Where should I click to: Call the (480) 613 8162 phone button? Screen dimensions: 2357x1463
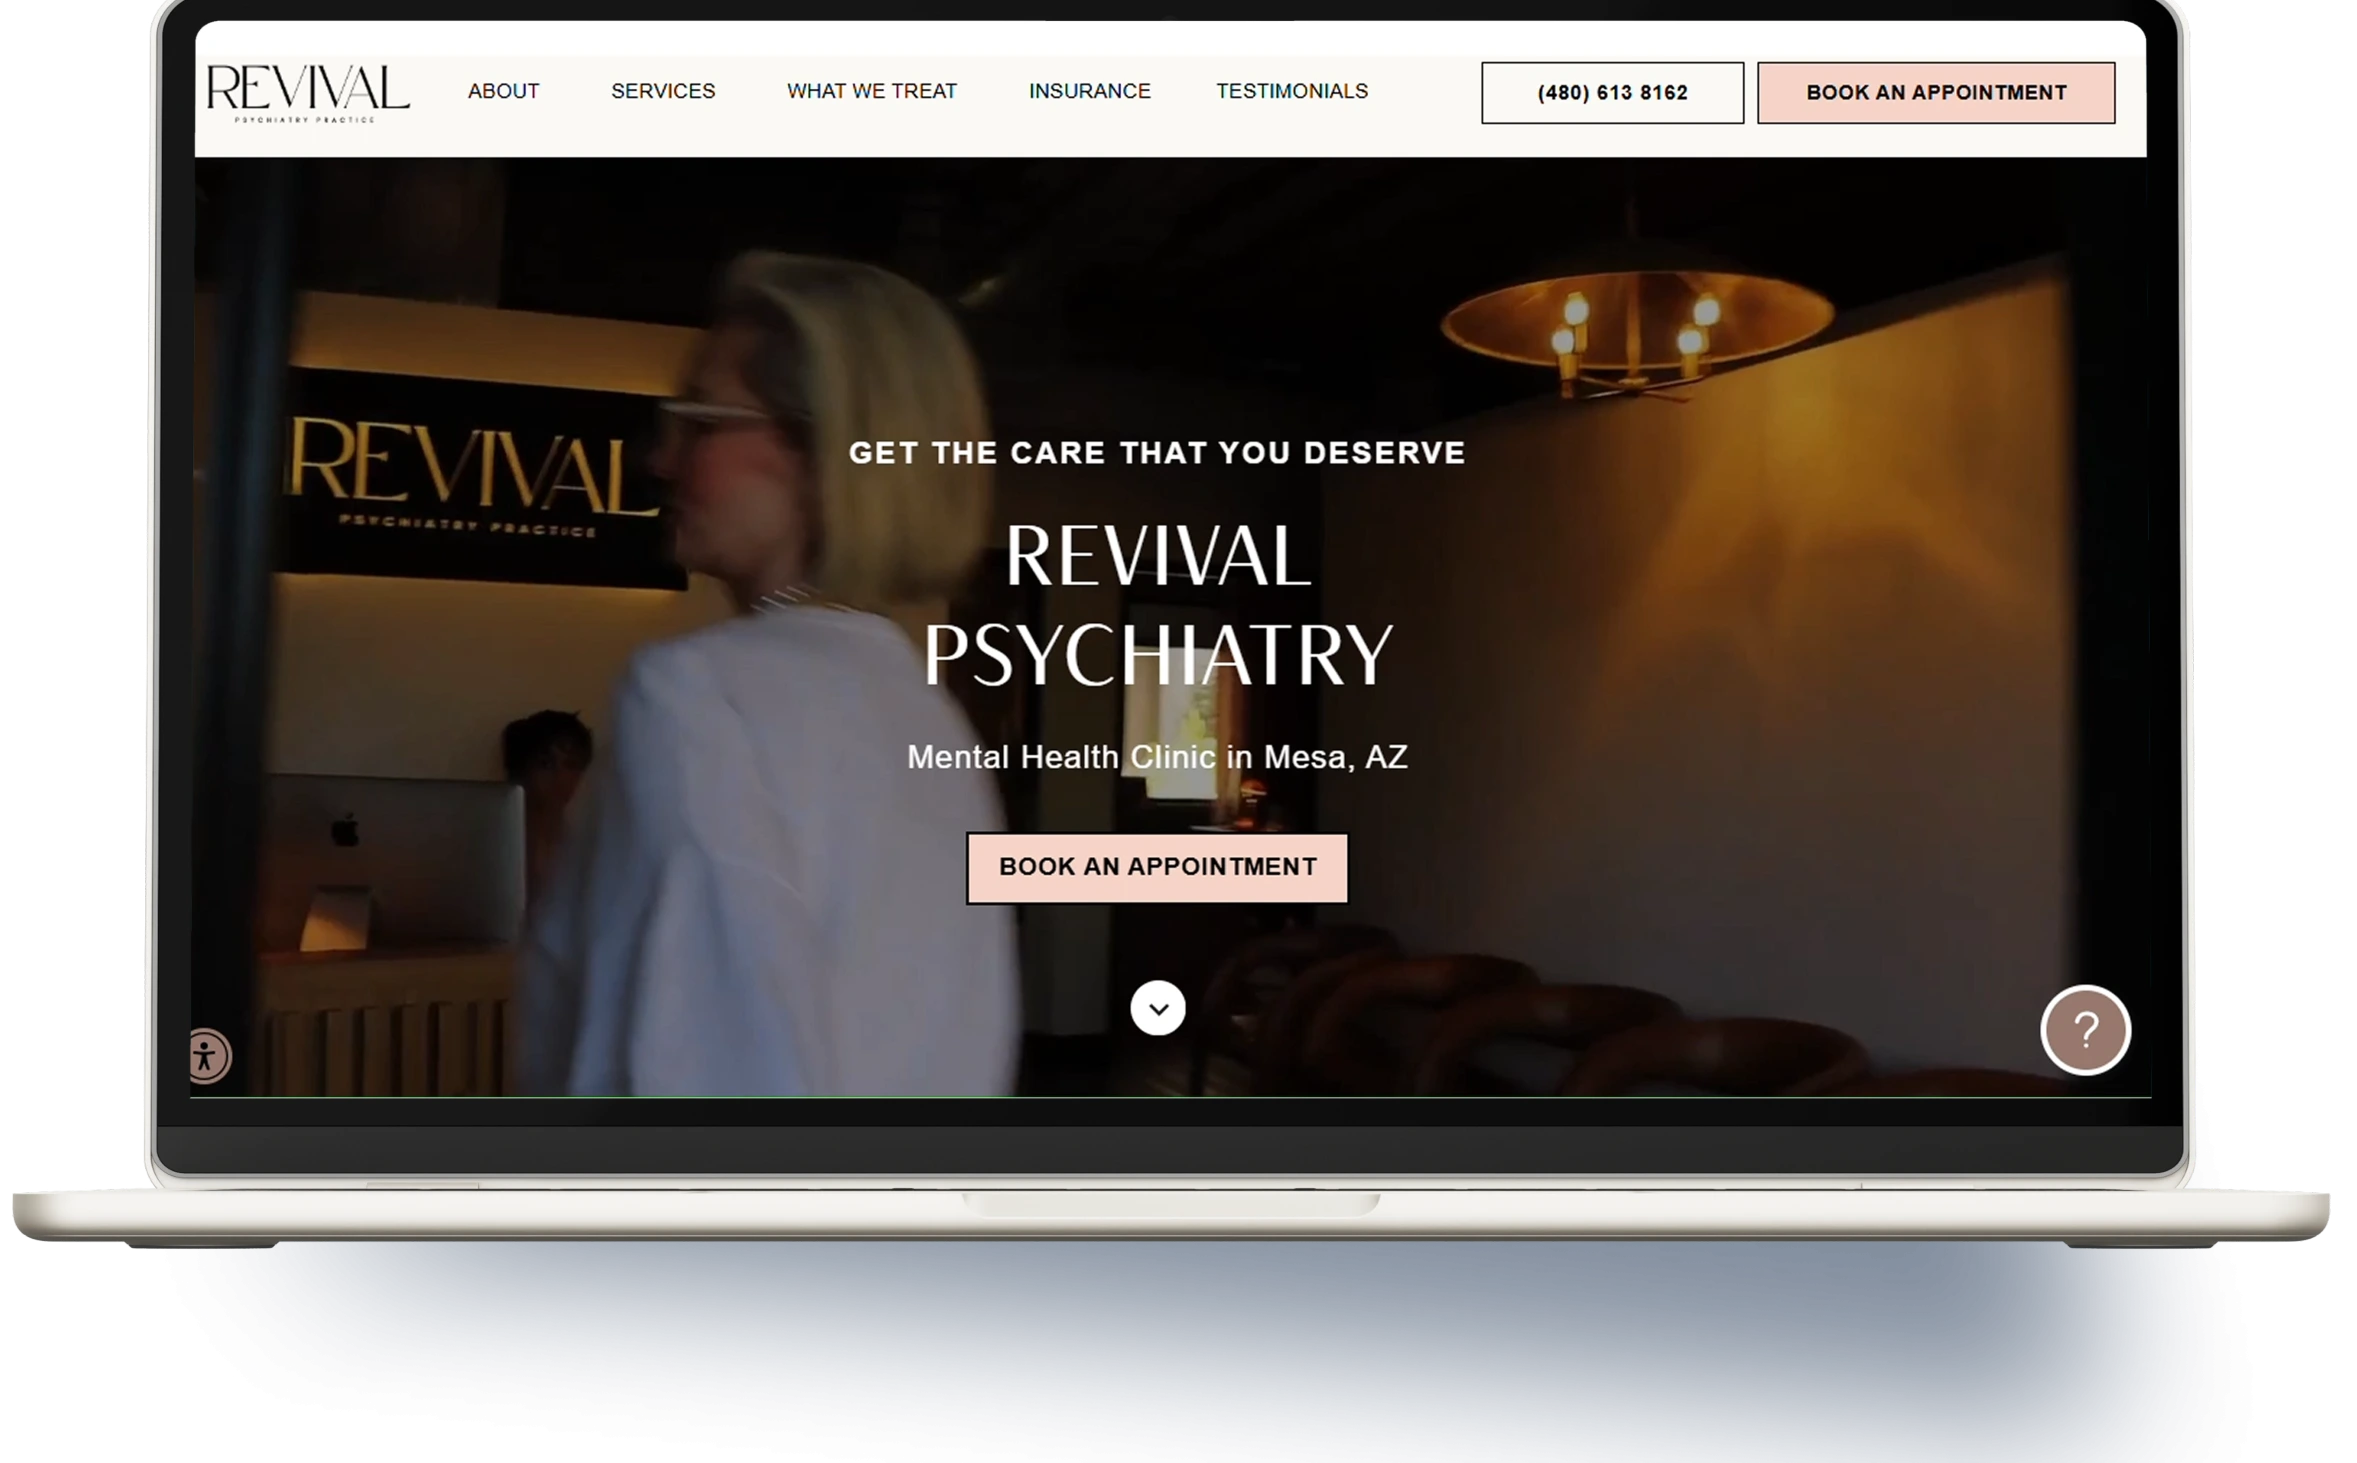point(1612,93)
